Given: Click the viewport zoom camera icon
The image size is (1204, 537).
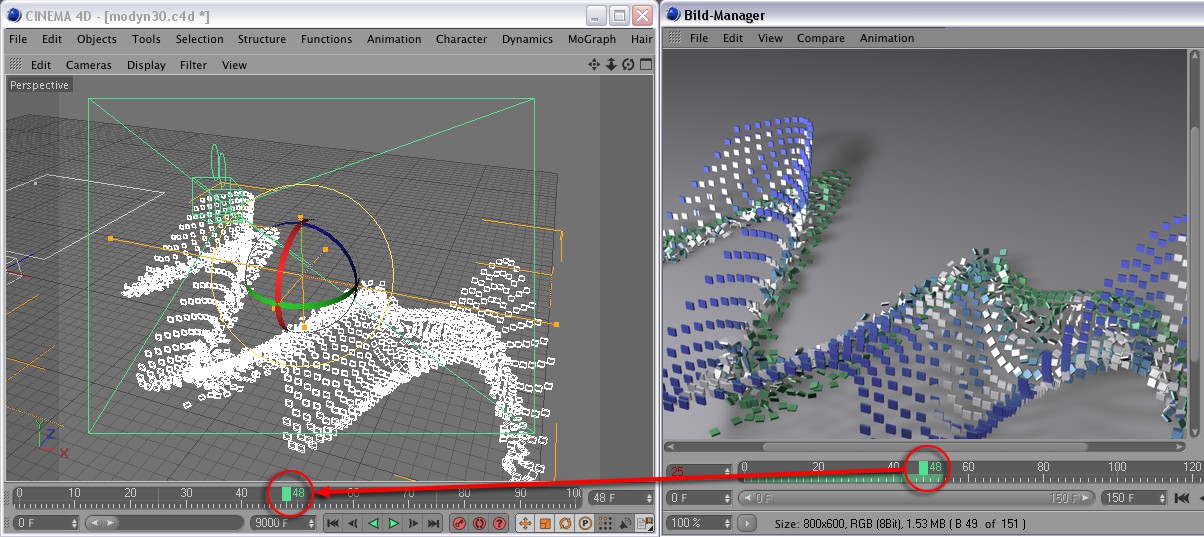Looking at the screenshot, I should pyautogui.click(x=611, y=64).
